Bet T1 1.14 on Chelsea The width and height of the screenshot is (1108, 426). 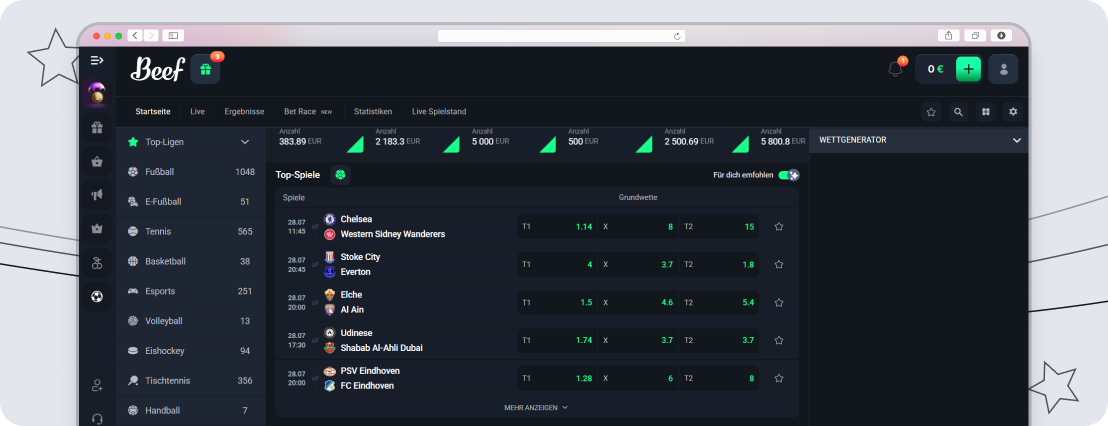tap(558, 227)
